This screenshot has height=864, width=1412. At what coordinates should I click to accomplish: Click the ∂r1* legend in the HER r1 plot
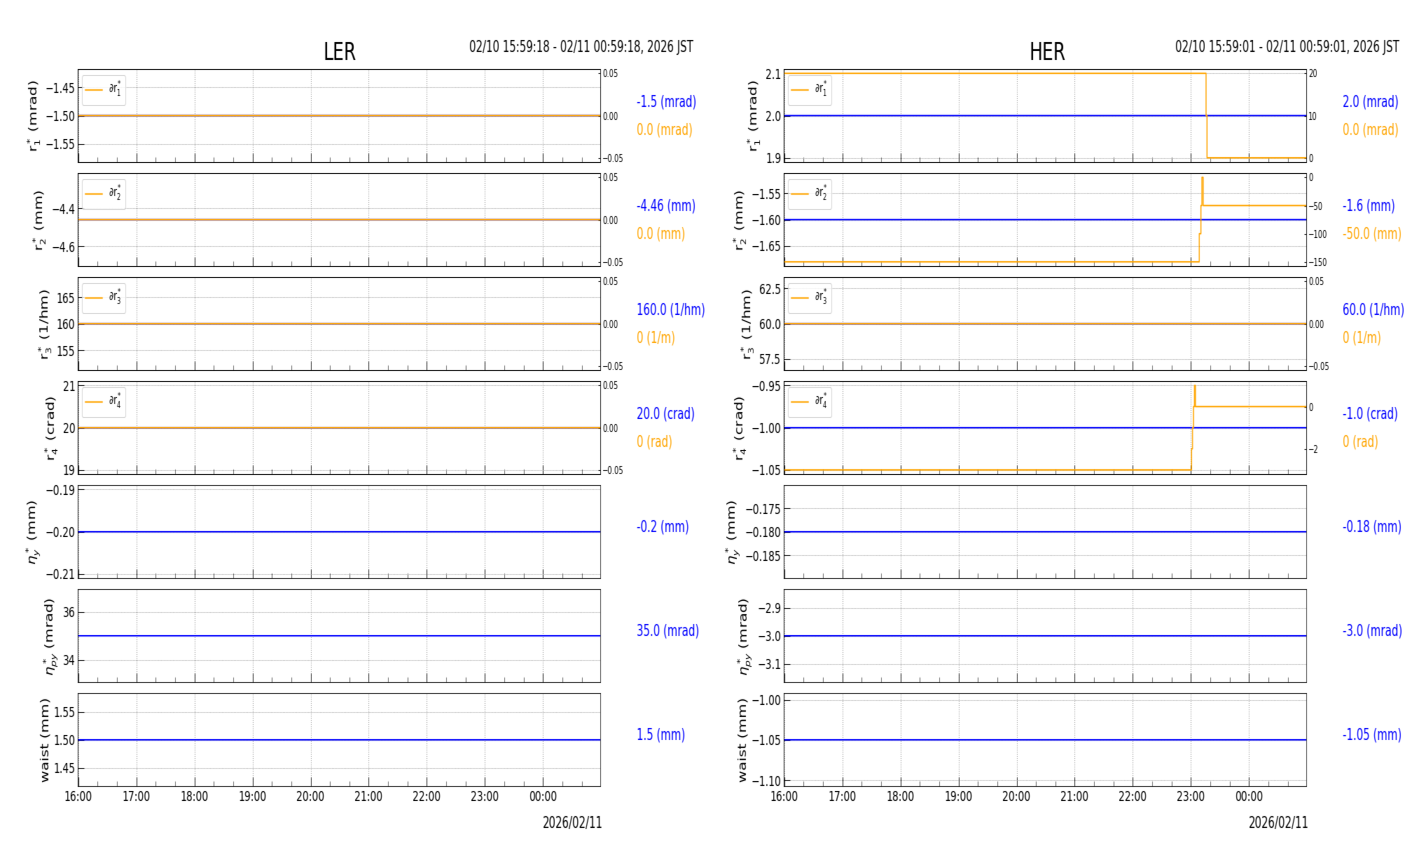click(810, 90)
